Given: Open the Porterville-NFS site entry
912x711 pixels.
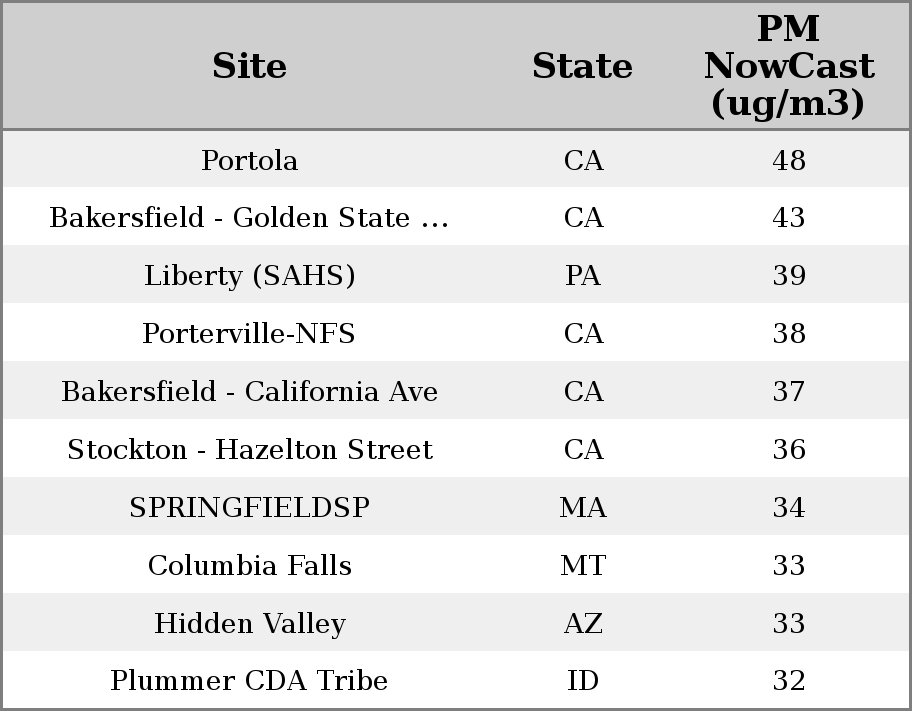Looking at the screenshot, I should click(249, 333).
